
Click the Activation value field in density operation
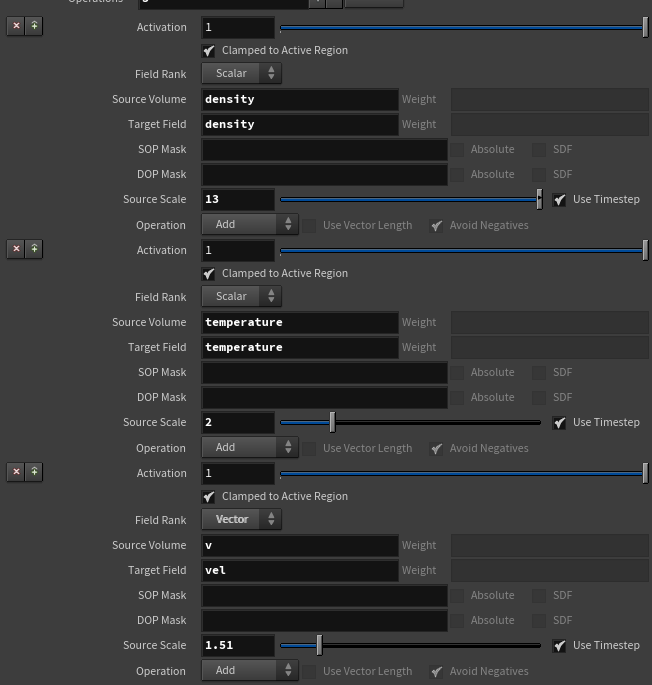tap(238, 28)
